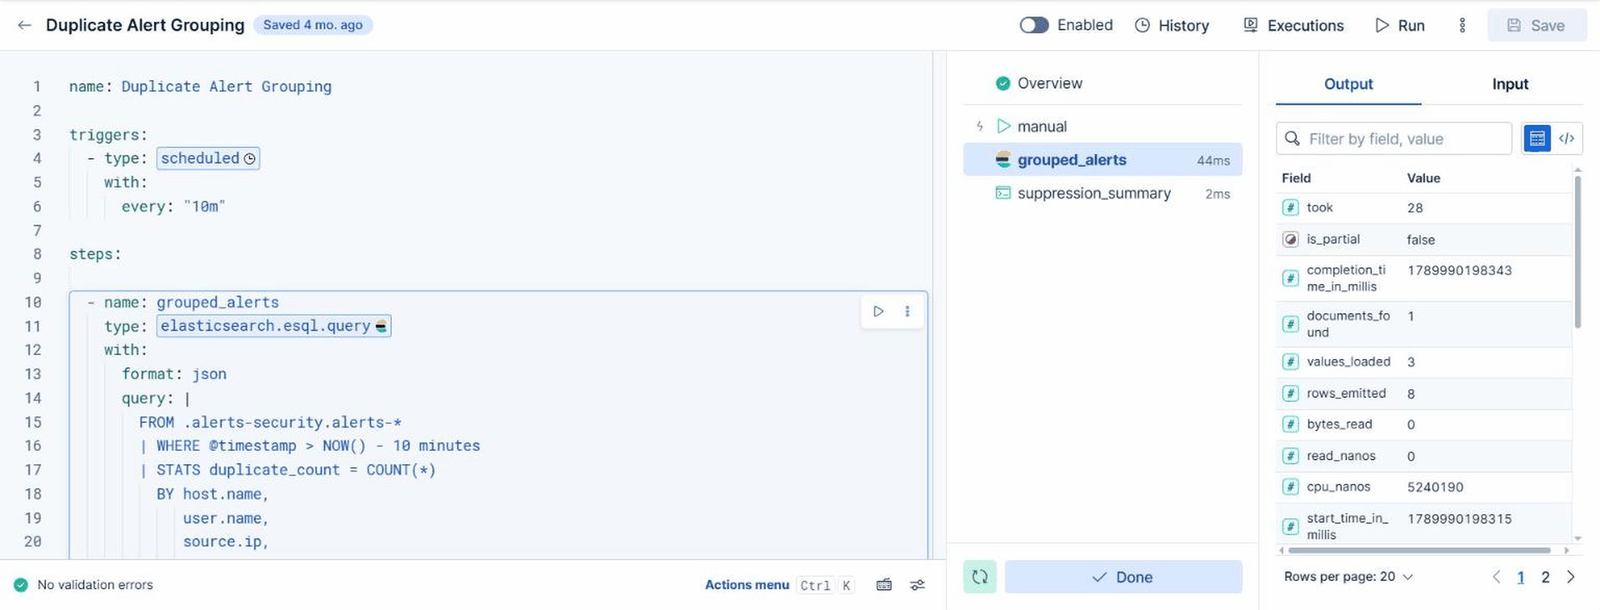The height and width of the screenshot is (610, 1600).
Task: Click the is_partial boolean type icon
Action: tap(1291, 239)
